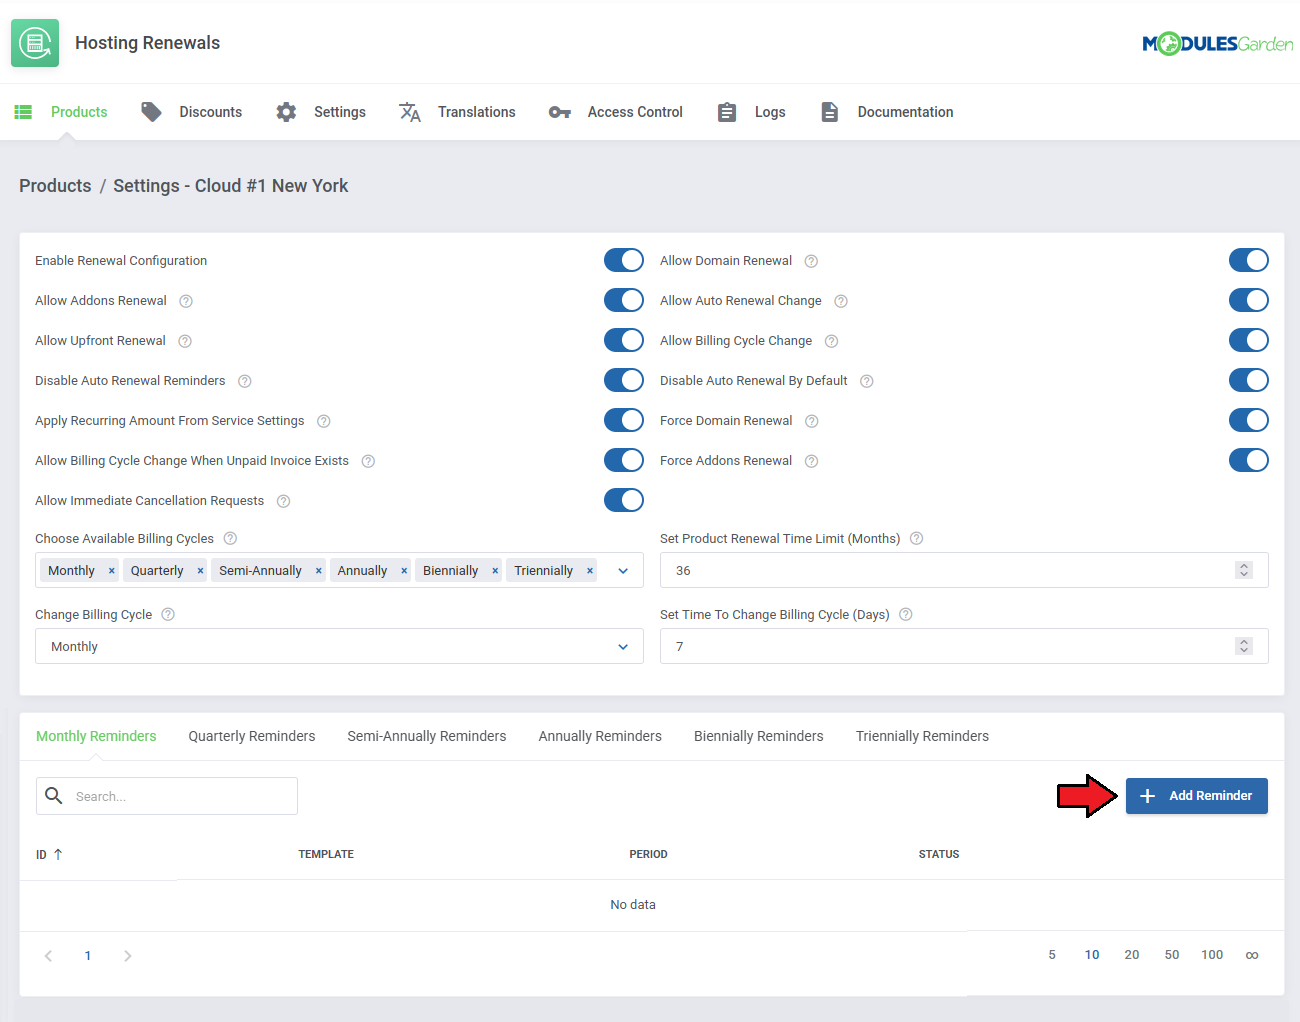Screen dimensions: 1300x1022
Task: Click the search magnifier icon in reminders
Action: [x=54, y=796]
